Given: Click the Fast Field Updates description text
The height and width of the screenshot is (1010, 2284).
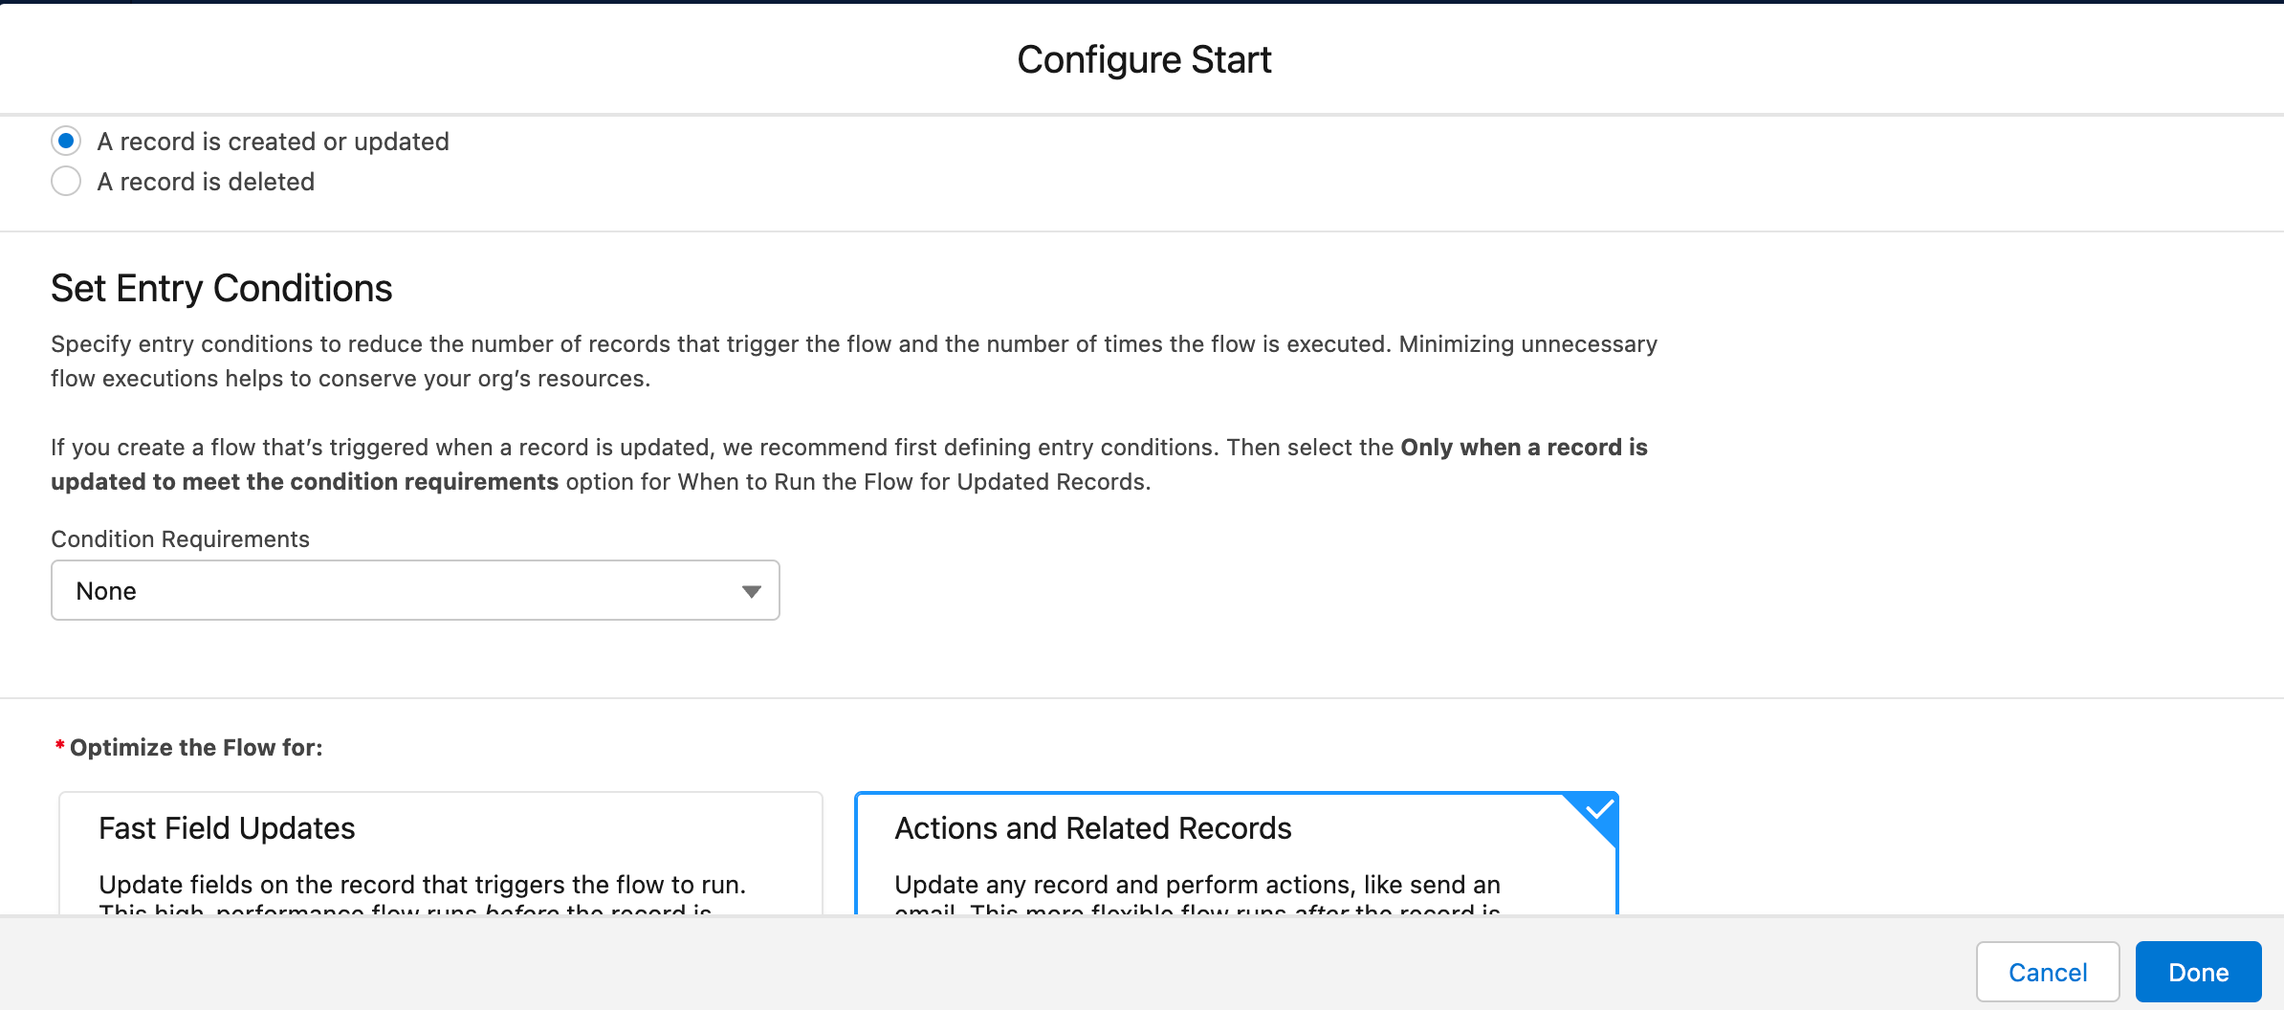Looking at the screenshot, I should [x=421, y=885].
